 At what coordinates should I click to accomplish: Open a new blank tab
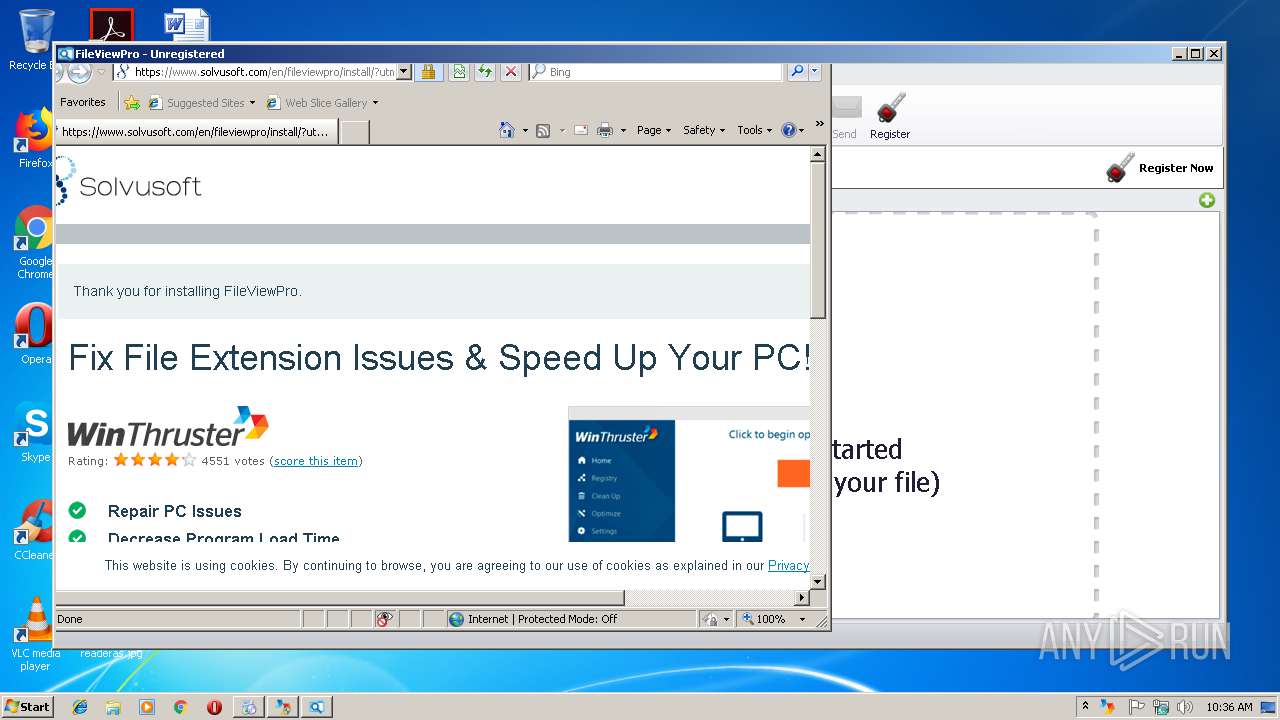[x=355, y=132]
